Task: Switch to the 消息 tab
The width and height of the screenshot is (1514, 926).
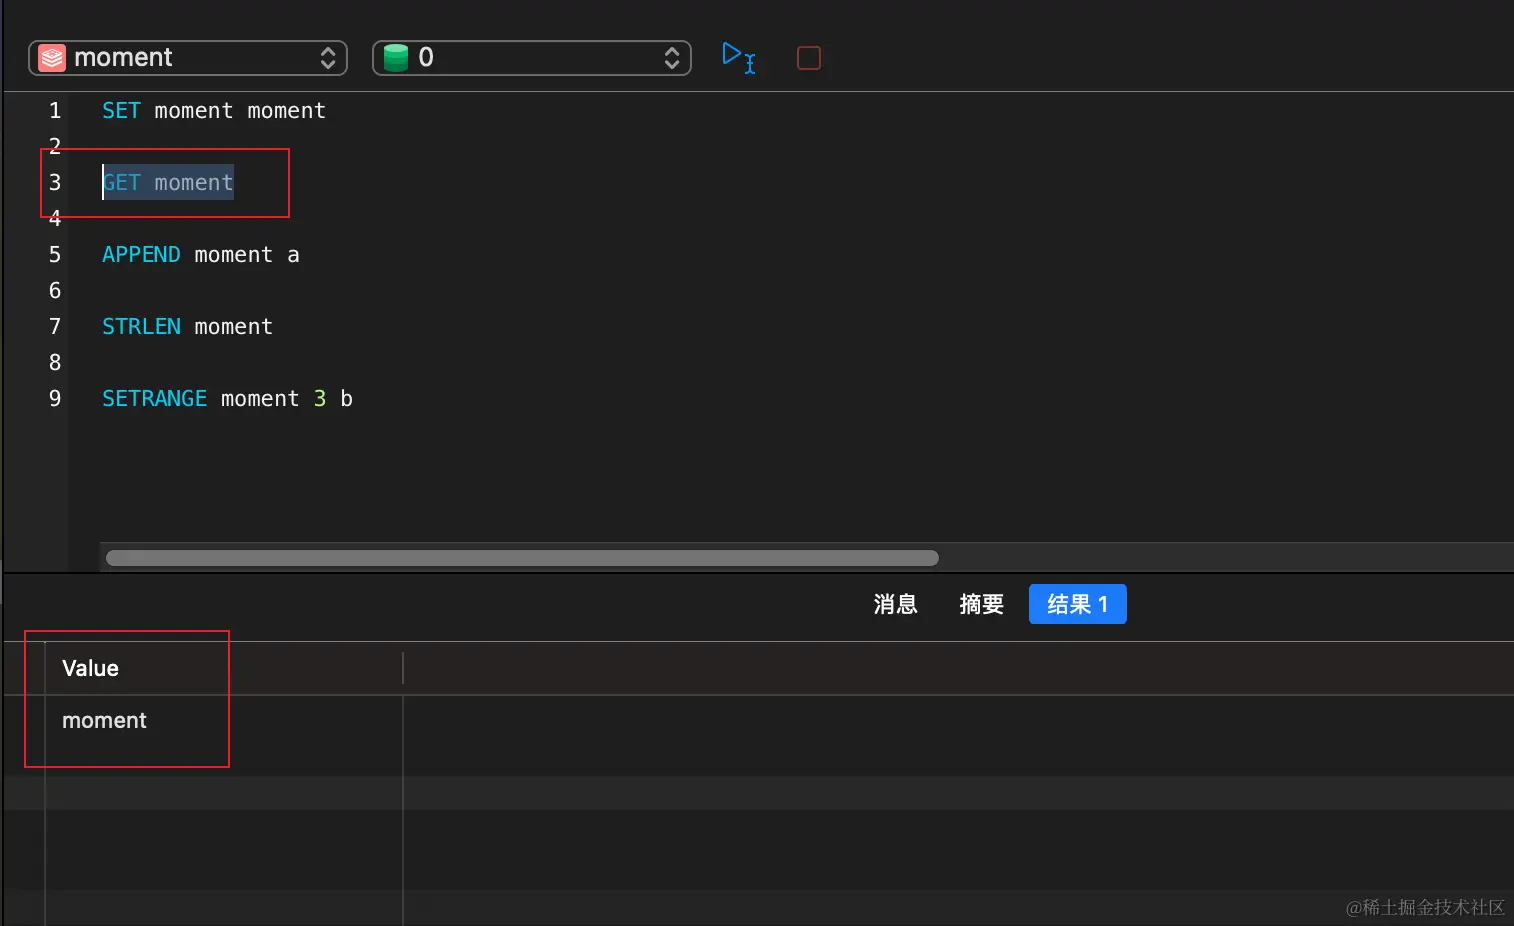Action: click(895, 604)
